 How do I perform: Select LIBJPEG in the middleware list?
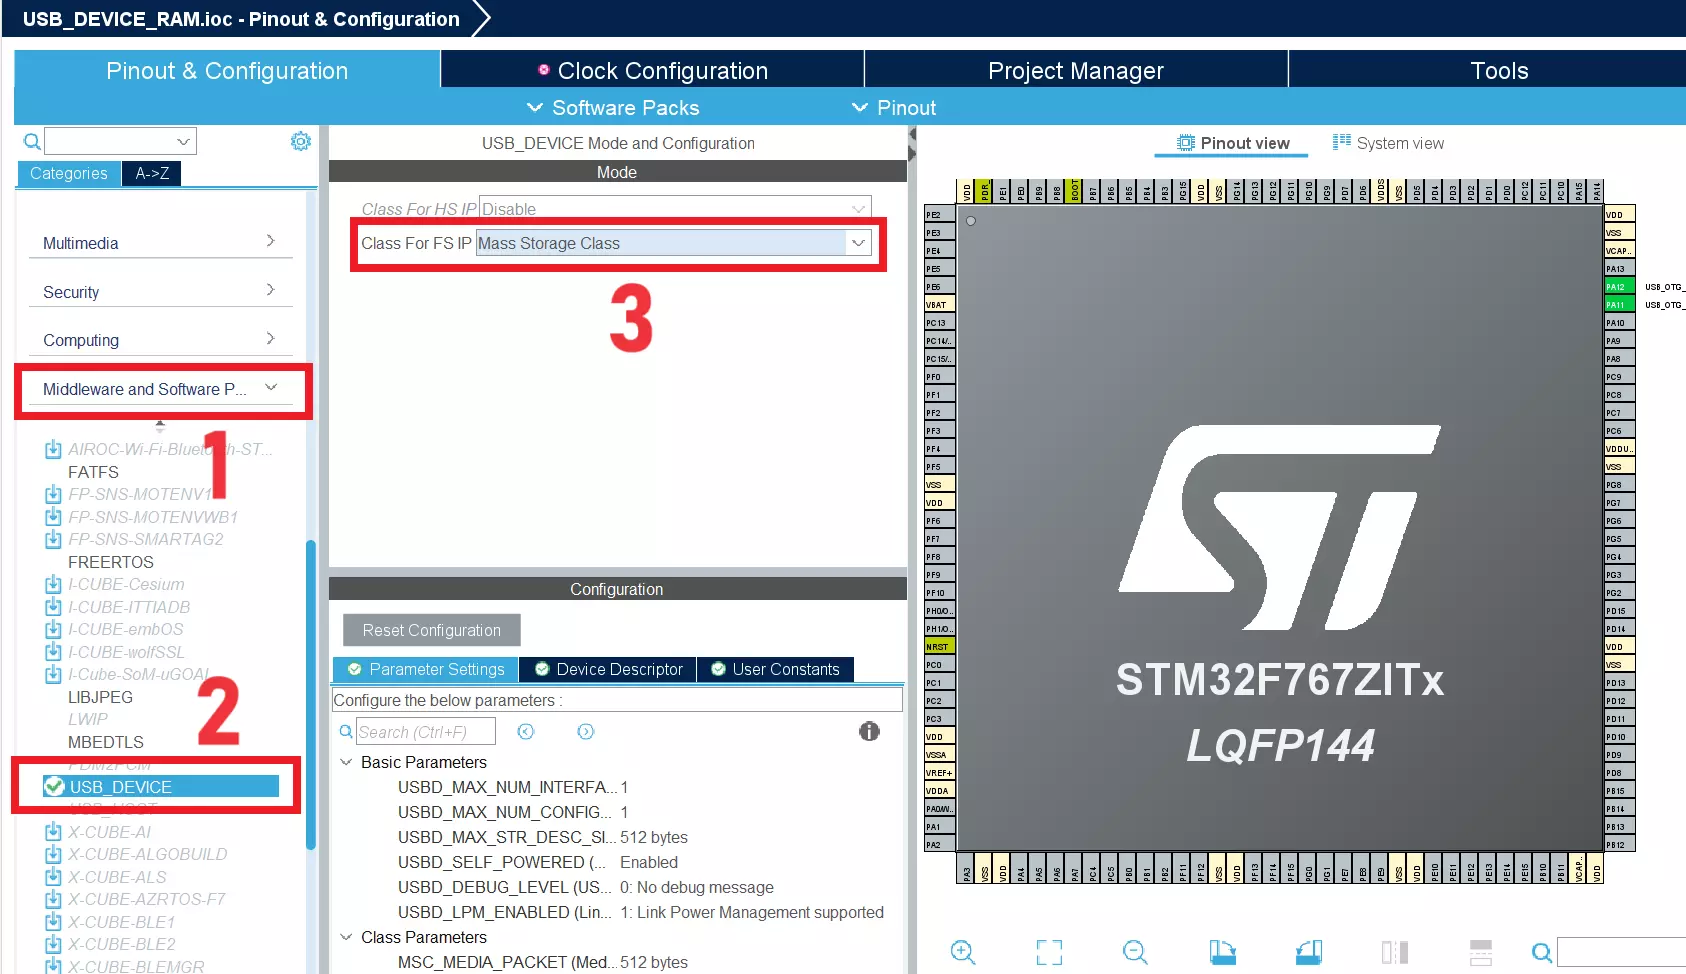pos(100,697)
